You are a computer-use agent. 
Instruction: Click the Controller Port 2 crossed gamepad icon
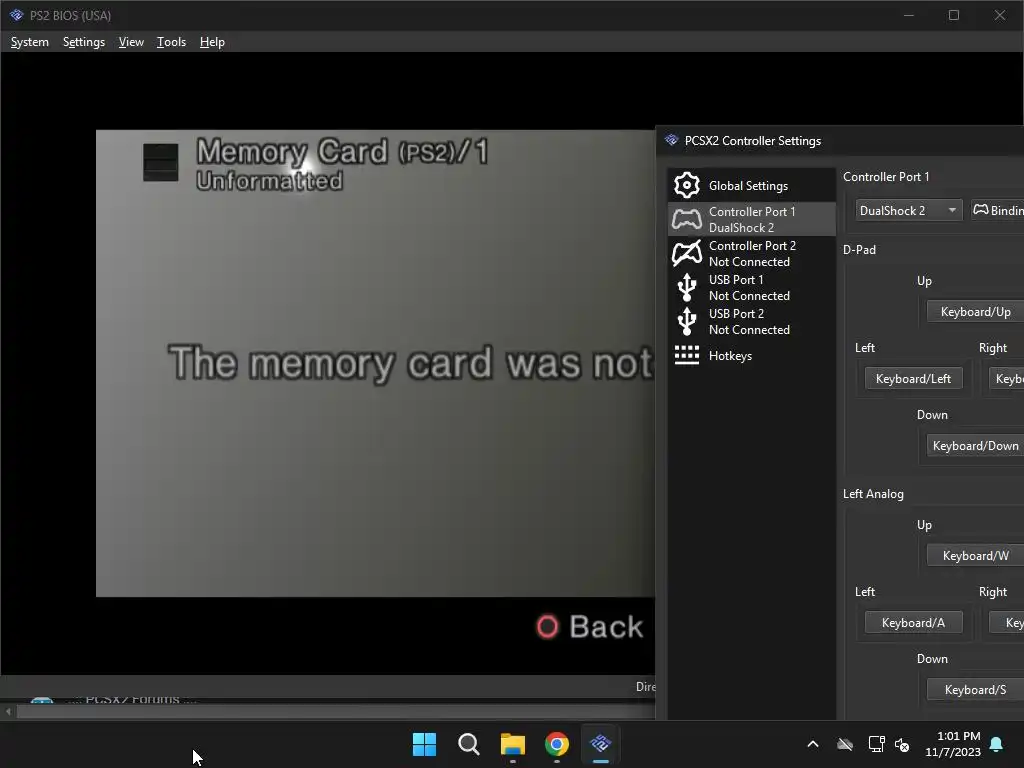click(686, 253)
